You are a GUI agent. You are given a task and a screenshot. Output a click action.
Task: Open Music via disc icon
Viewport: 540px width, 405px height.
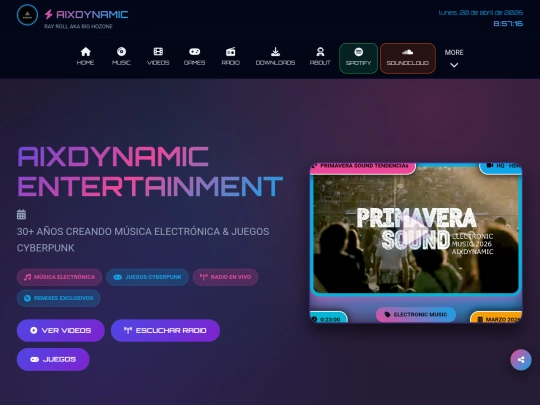tap(121, 52)
